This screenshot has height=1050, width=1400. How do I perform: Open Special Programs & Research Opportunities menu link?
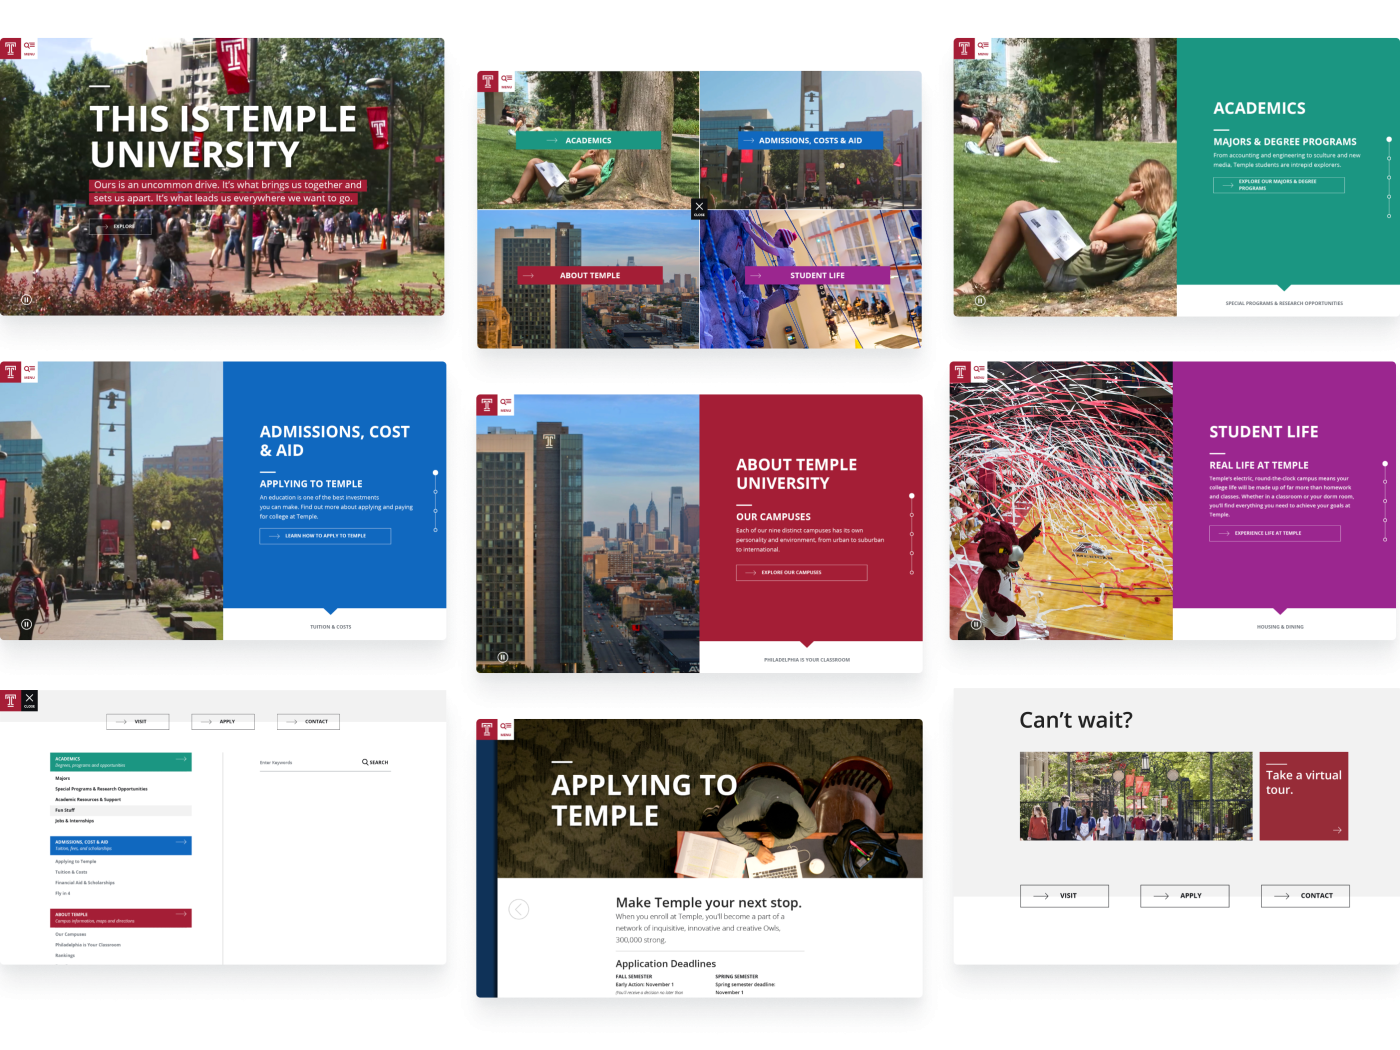[101, 789]
